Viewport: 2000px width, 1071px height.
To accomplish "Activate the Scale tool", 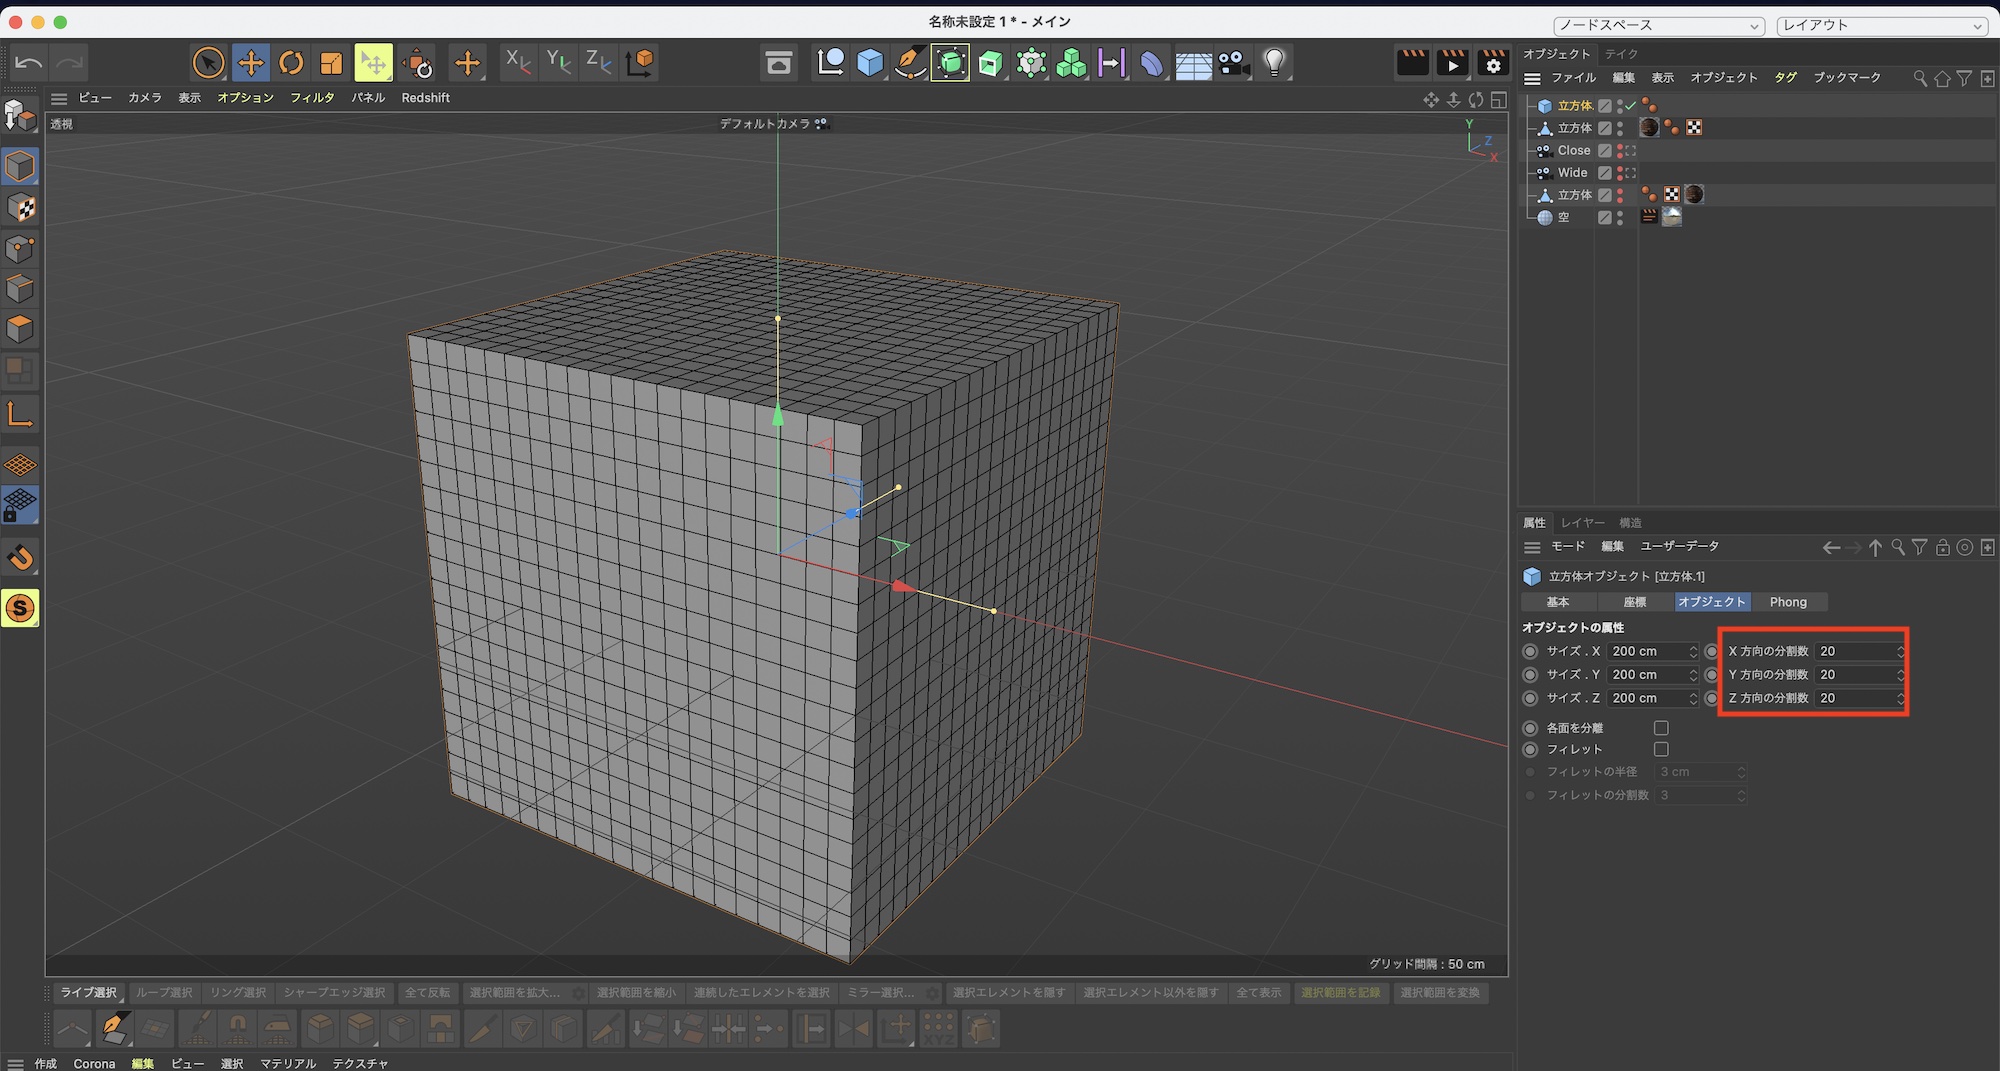I will 331,63.
